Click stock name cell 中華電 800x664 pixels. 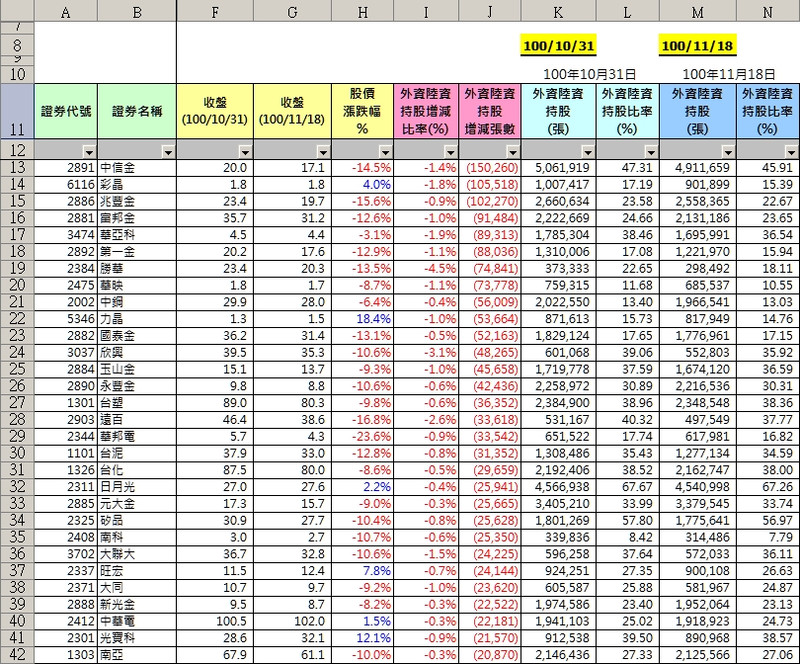click(137, 622)
